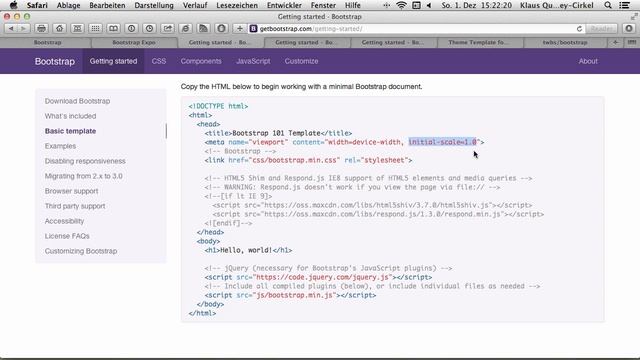
Task: Select Basic template in the sidebar
Action: [x=71, y=131]
